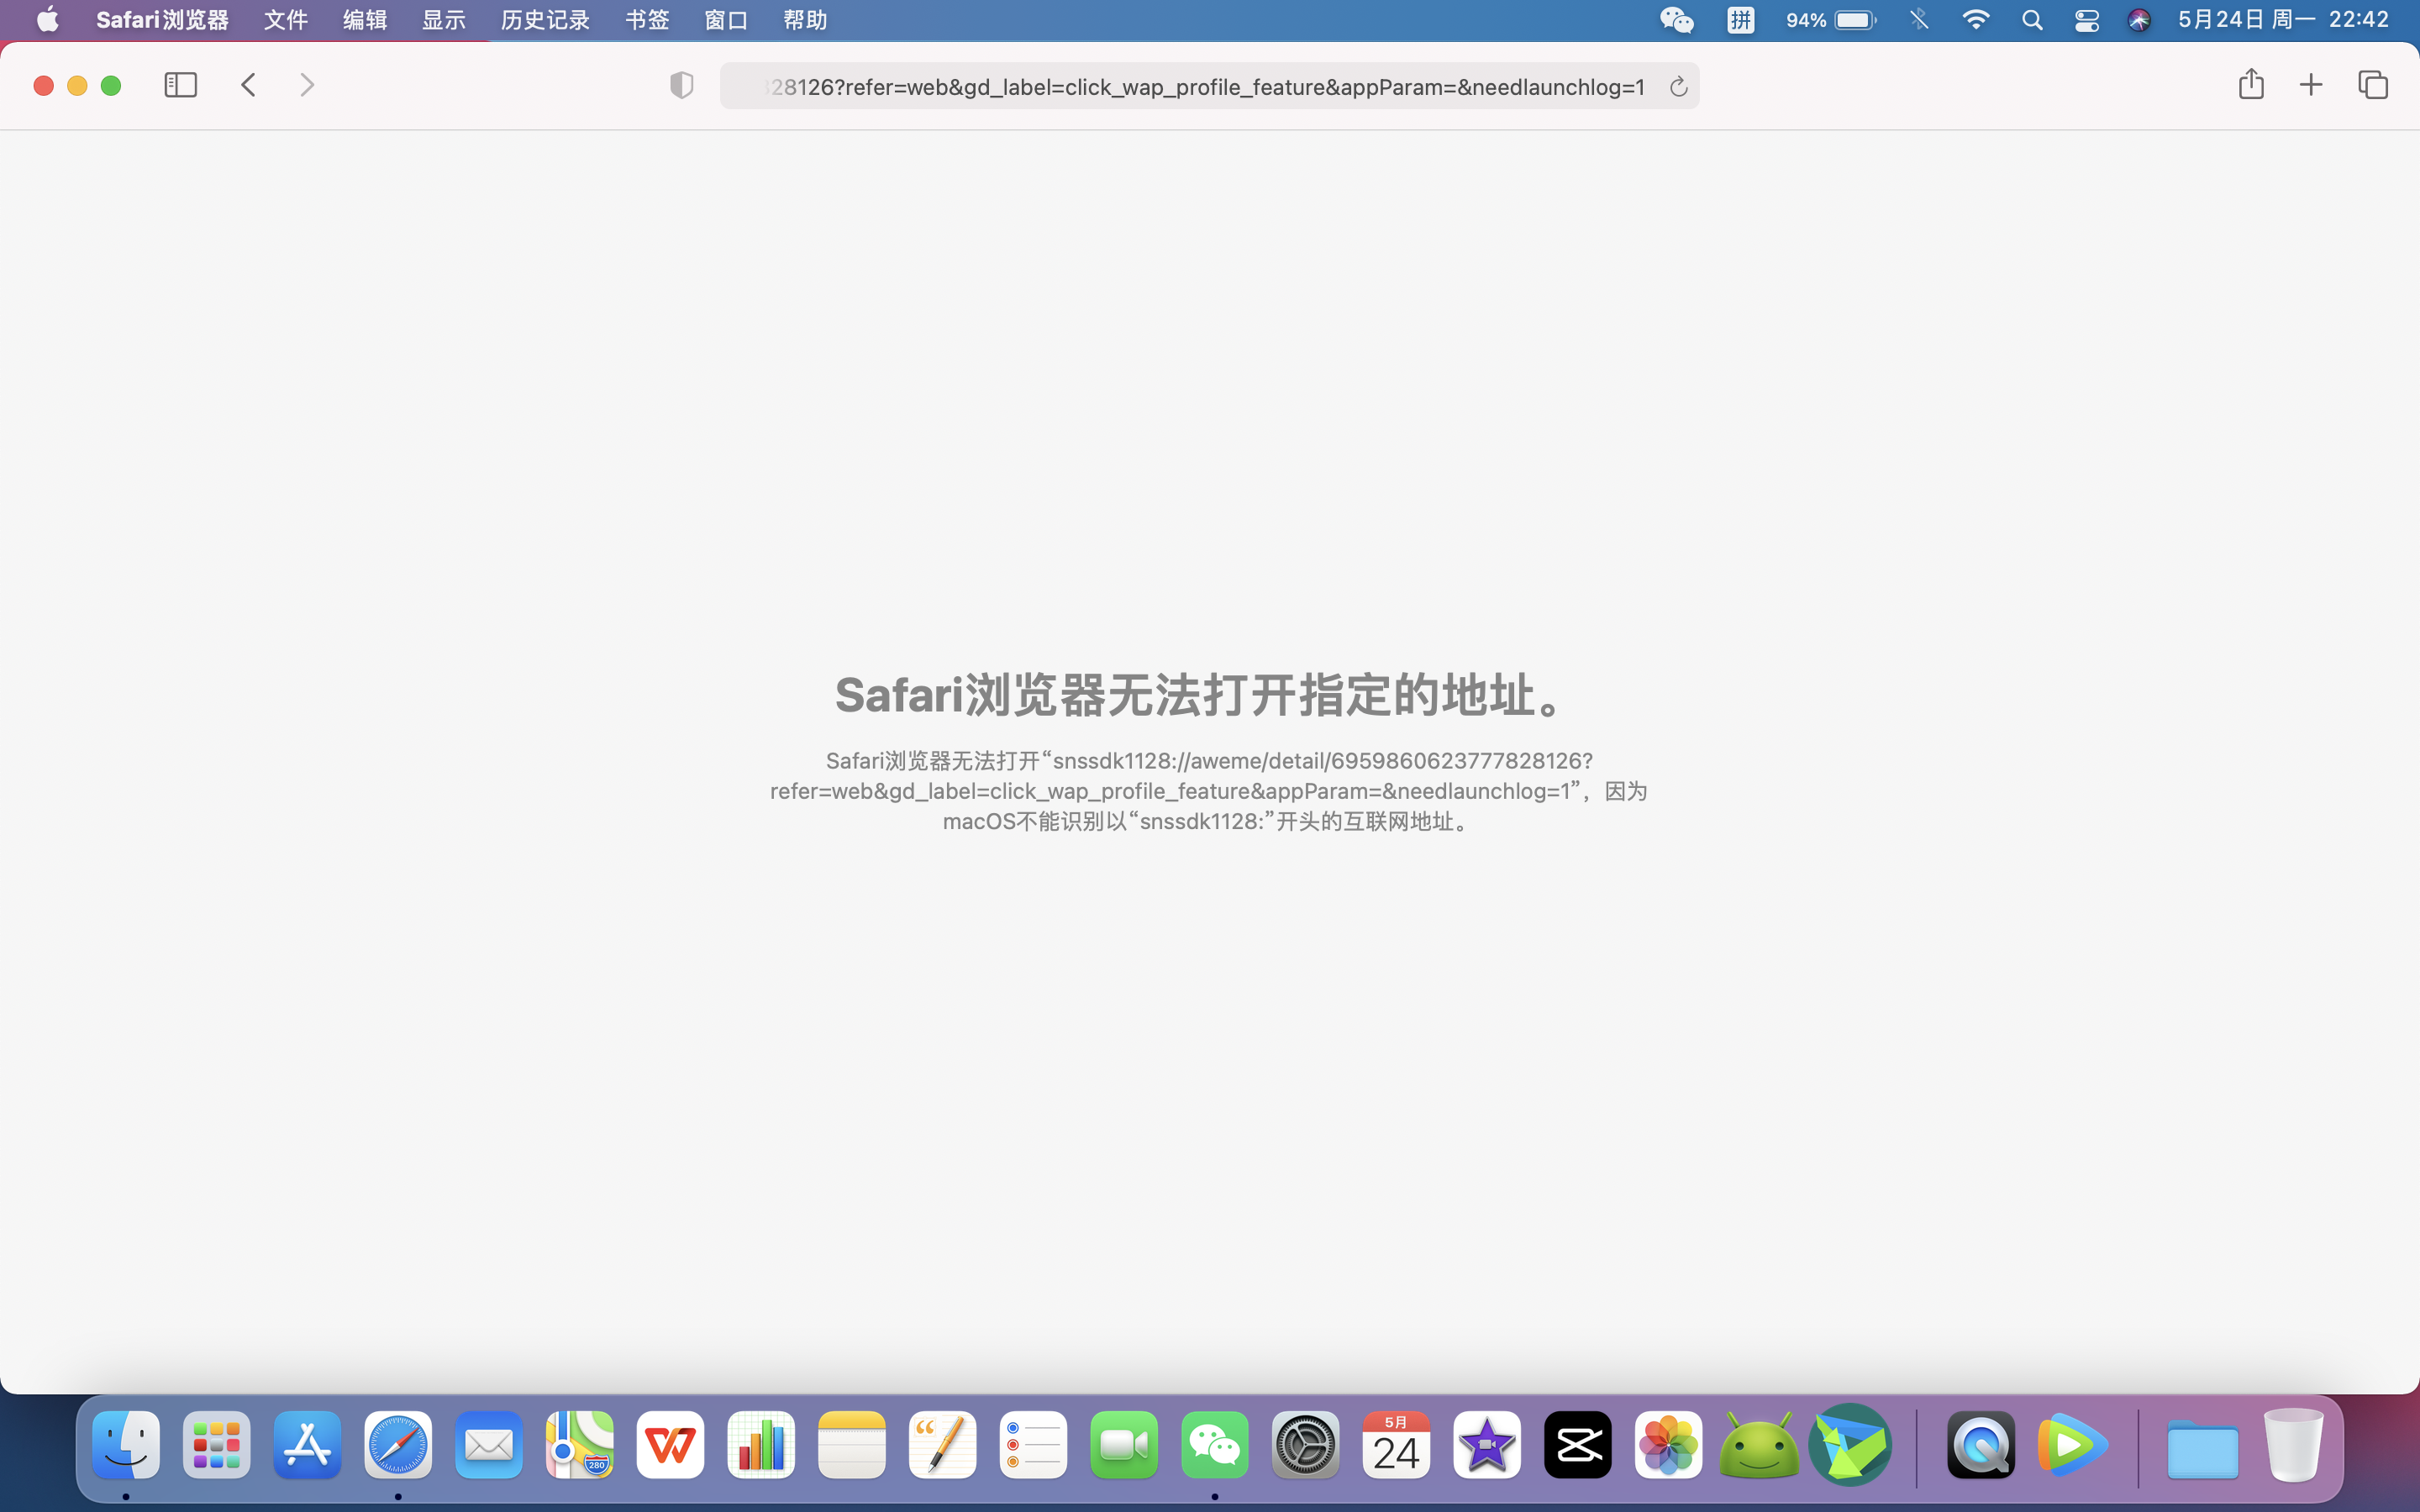Open the Bluetooth status menu
Image resolution: width=2420 pixels, height=1512 pixels.
1919,20
